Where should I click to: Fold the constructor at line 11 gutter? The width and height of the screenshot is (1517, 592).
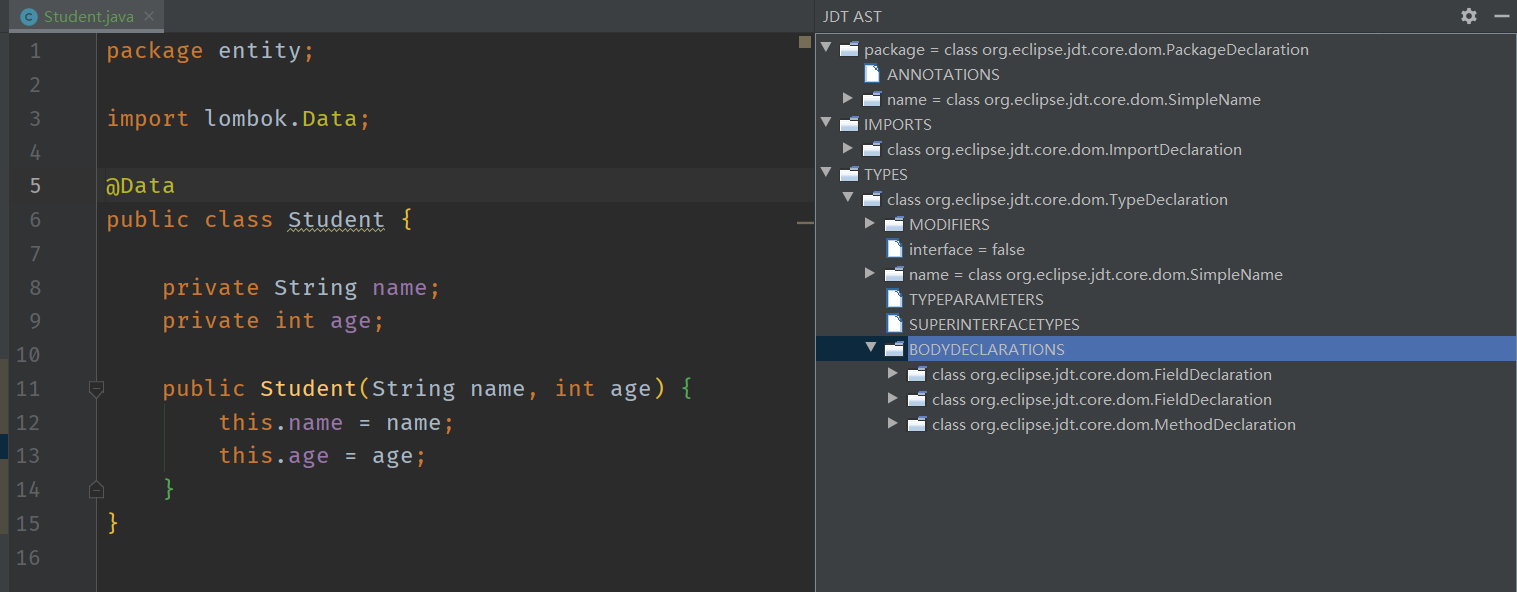[96, 389]
